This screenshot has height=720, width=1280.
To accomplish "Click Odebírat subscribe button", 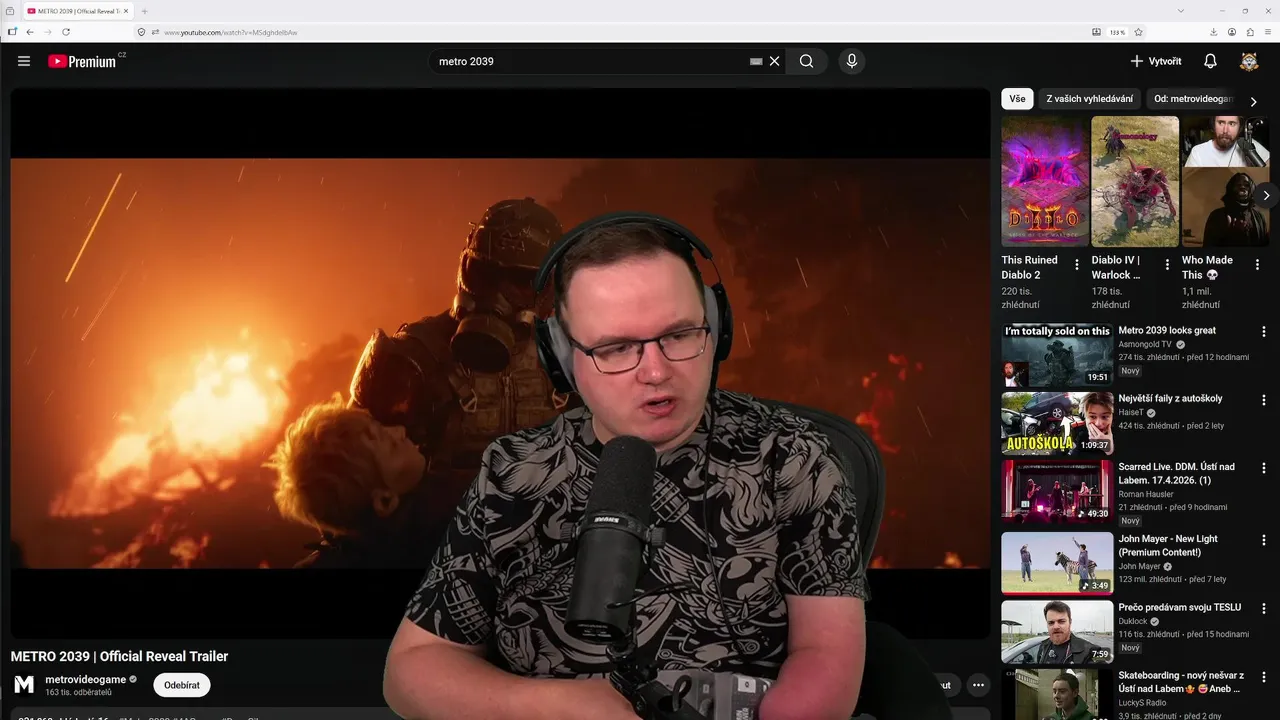I will [182, 685].
